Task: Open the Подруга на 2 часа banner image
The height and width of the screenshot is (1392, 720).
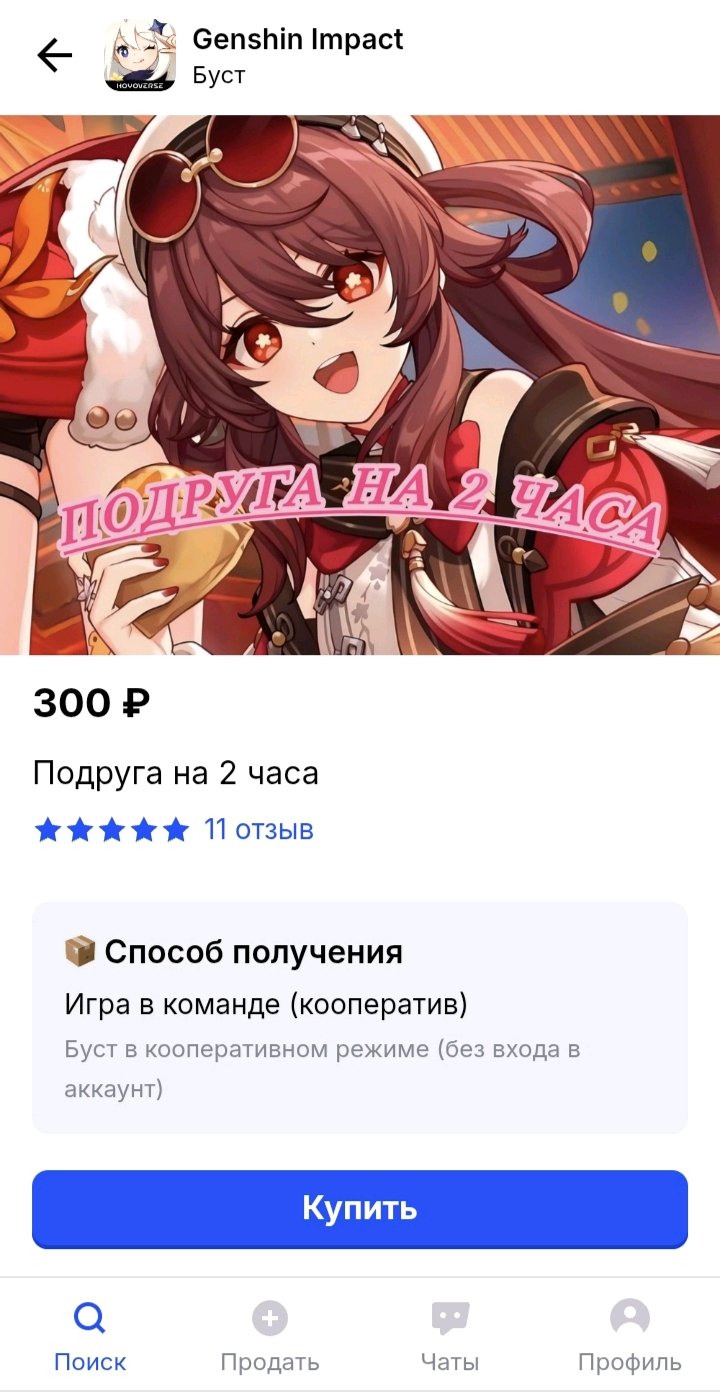Action: [x=360, y=385]
